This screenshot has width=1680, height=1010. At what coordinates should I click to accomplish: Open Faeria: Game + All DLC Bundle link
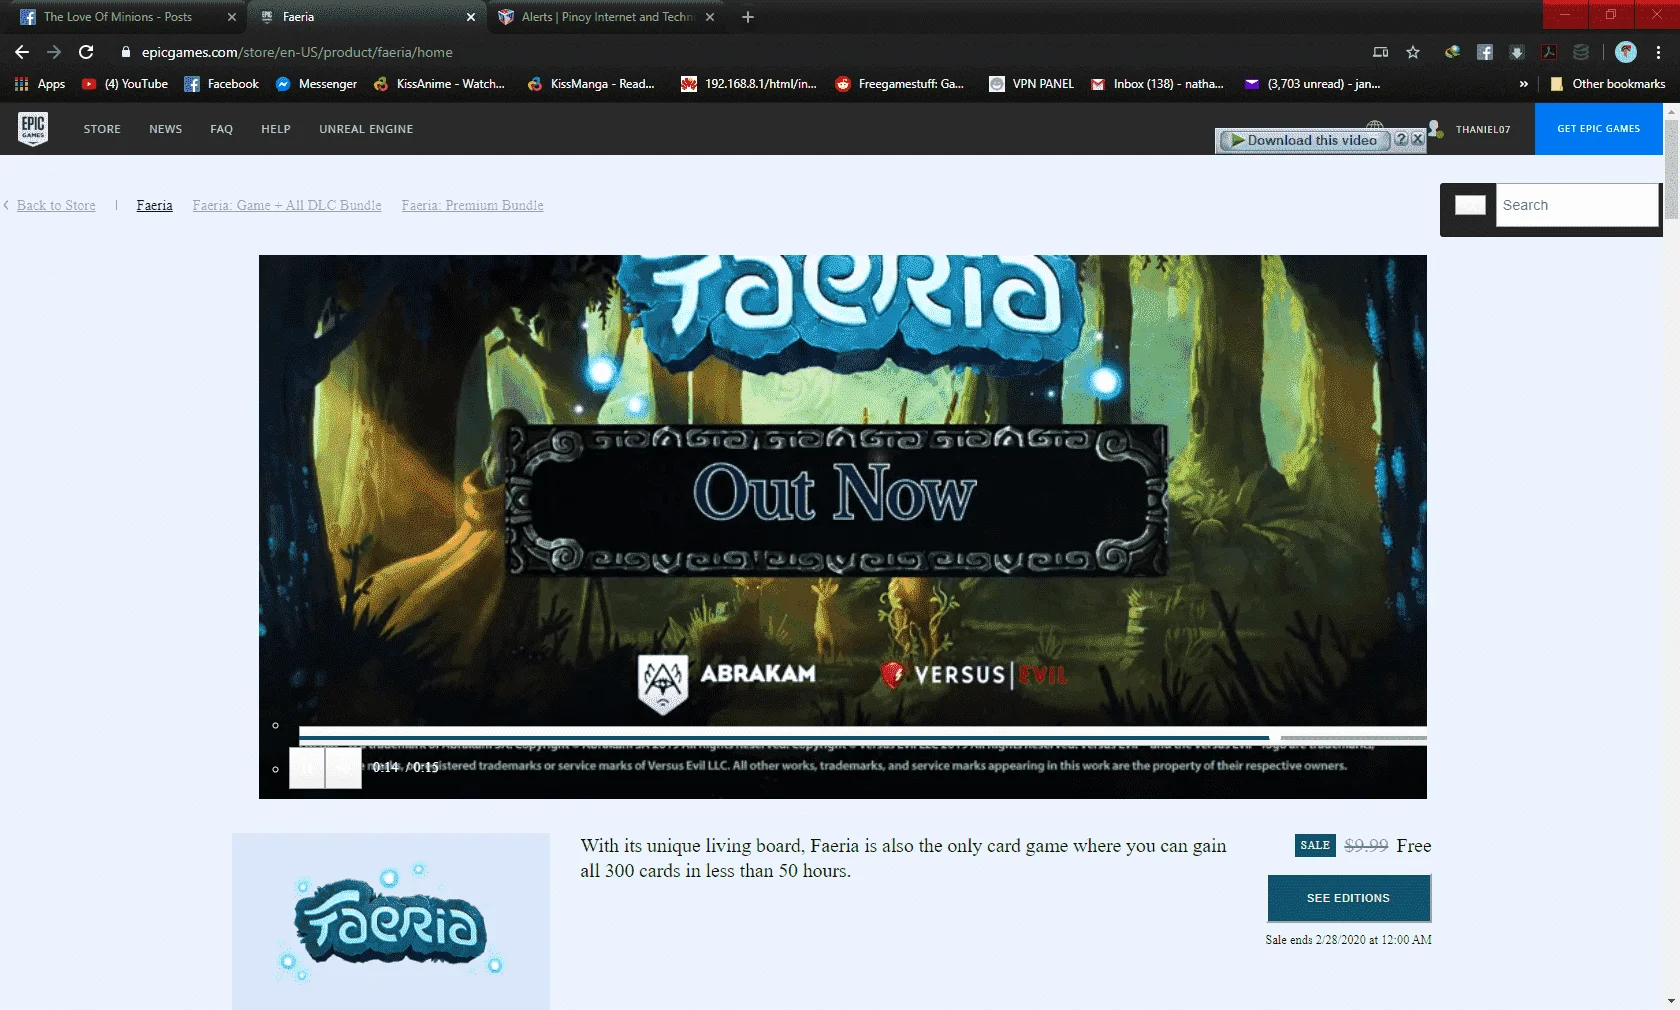click(x=287, y=205)
